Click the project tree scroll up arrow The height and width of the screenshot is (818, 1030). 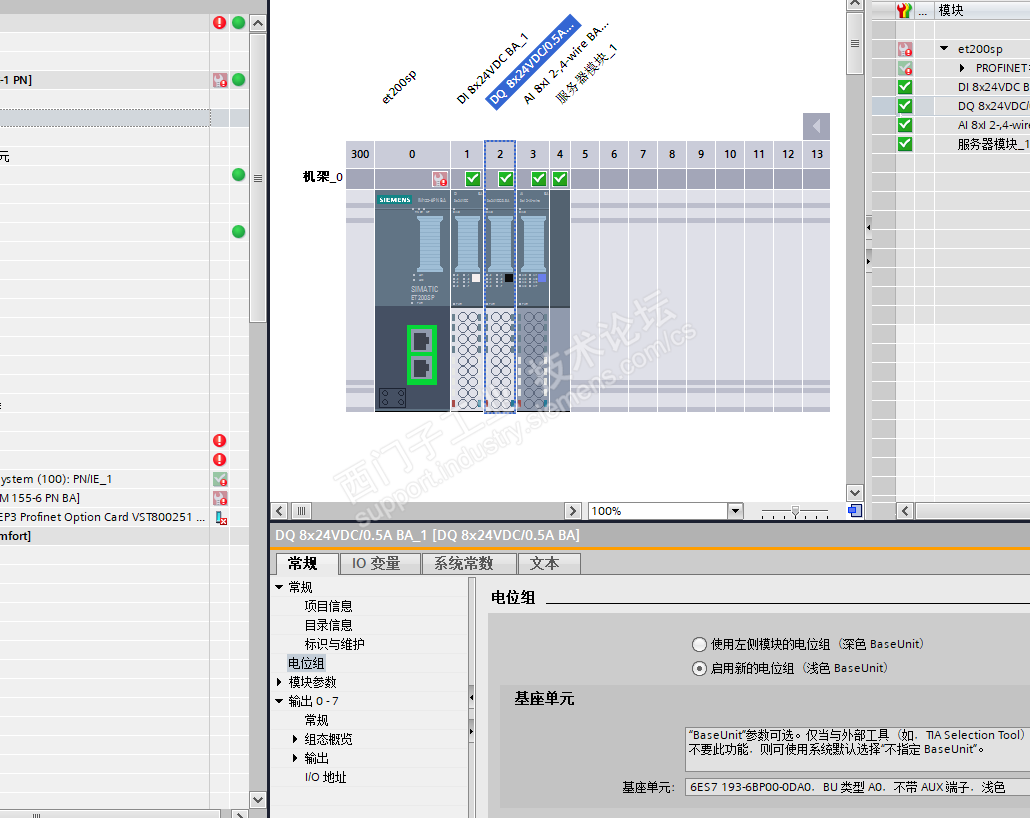258,24
